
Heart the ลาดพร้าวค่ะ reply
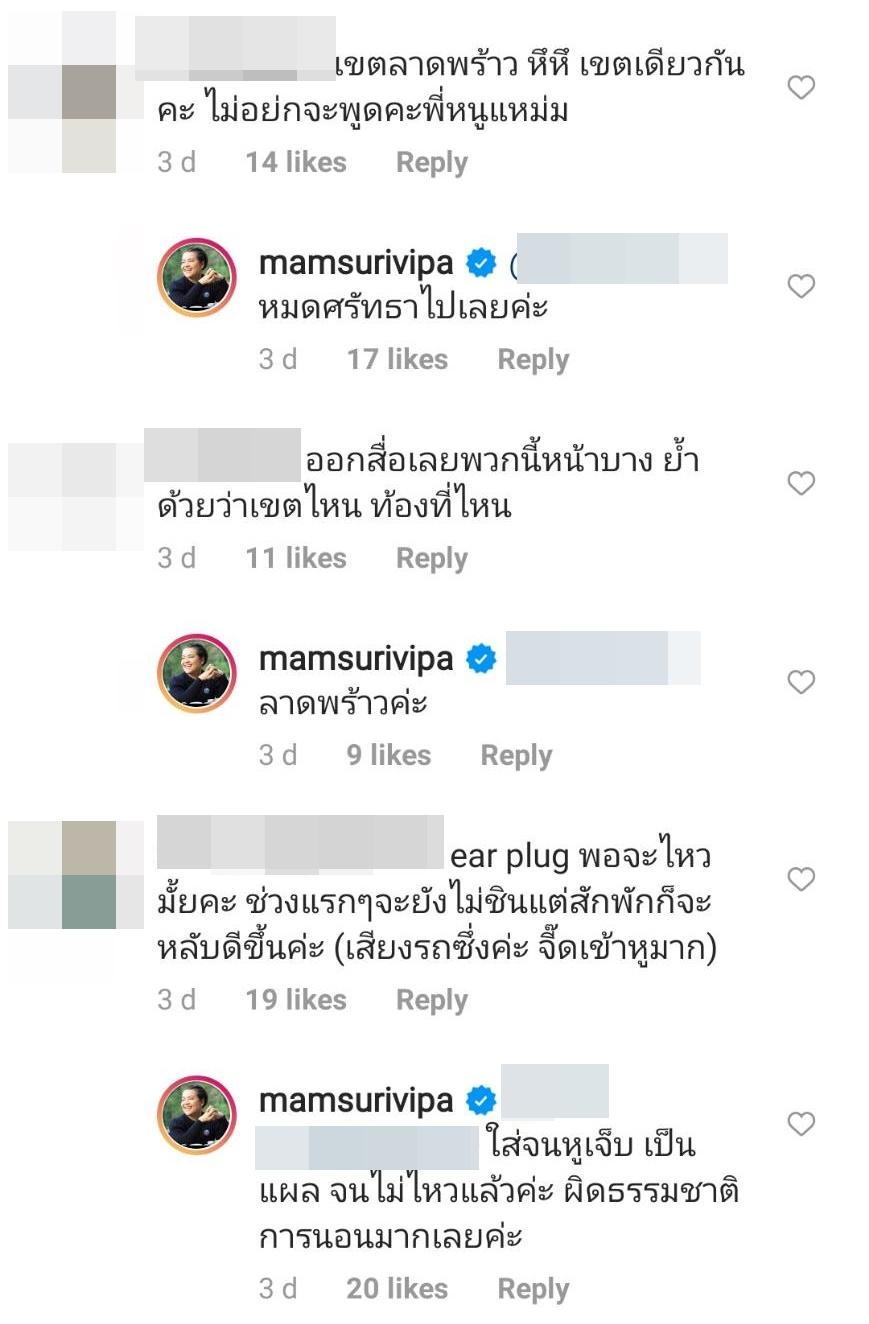tap(801, 682)
